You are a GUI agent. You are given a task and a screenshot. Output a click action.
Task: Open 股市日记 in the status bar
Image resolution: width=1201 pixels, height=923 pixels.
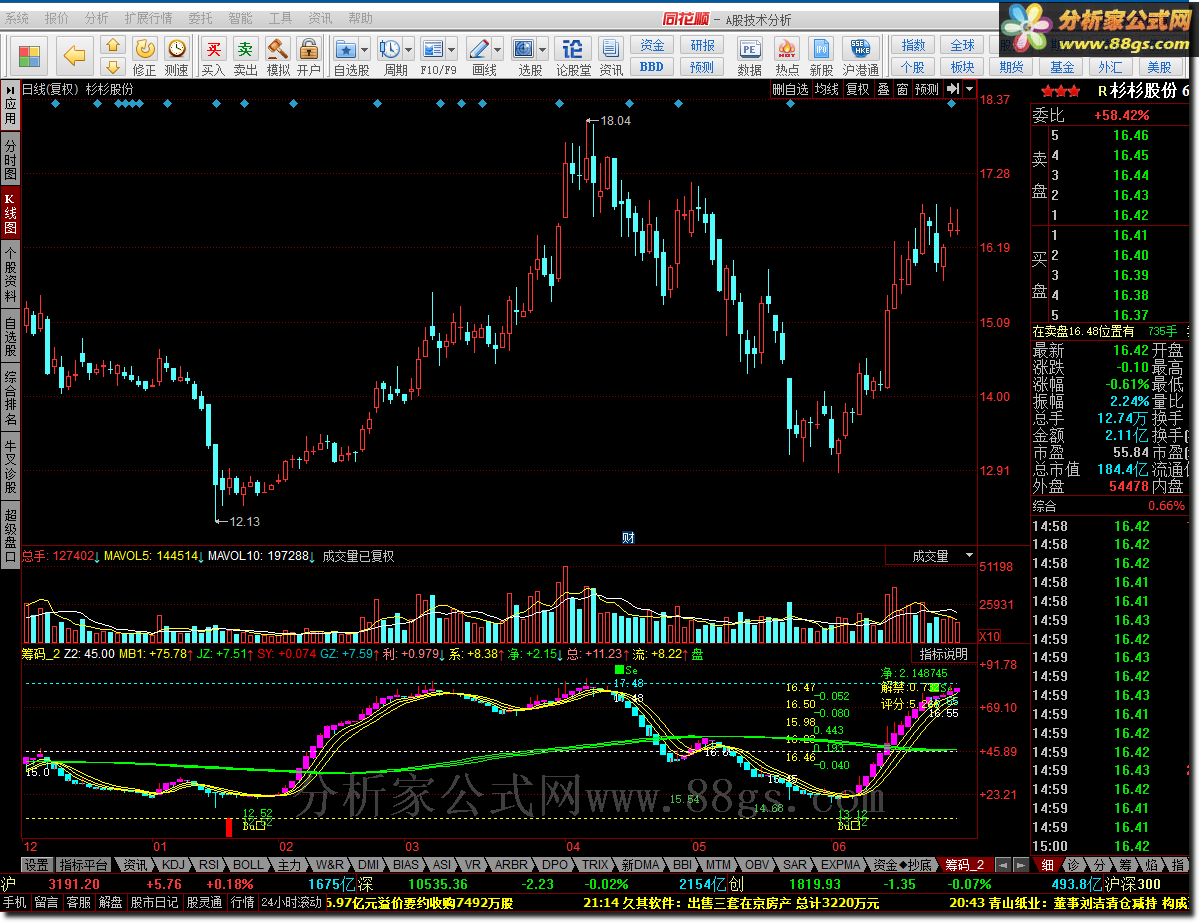pyautogui.click(x=153, y=901)
